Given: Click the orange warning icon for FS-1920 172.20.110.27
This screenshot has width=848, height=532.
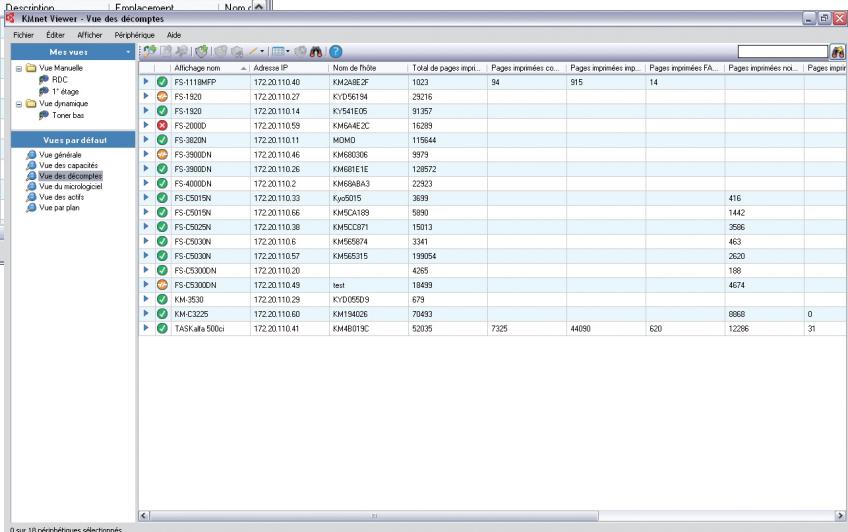Looking at the screenshot, I should [162, 96].
